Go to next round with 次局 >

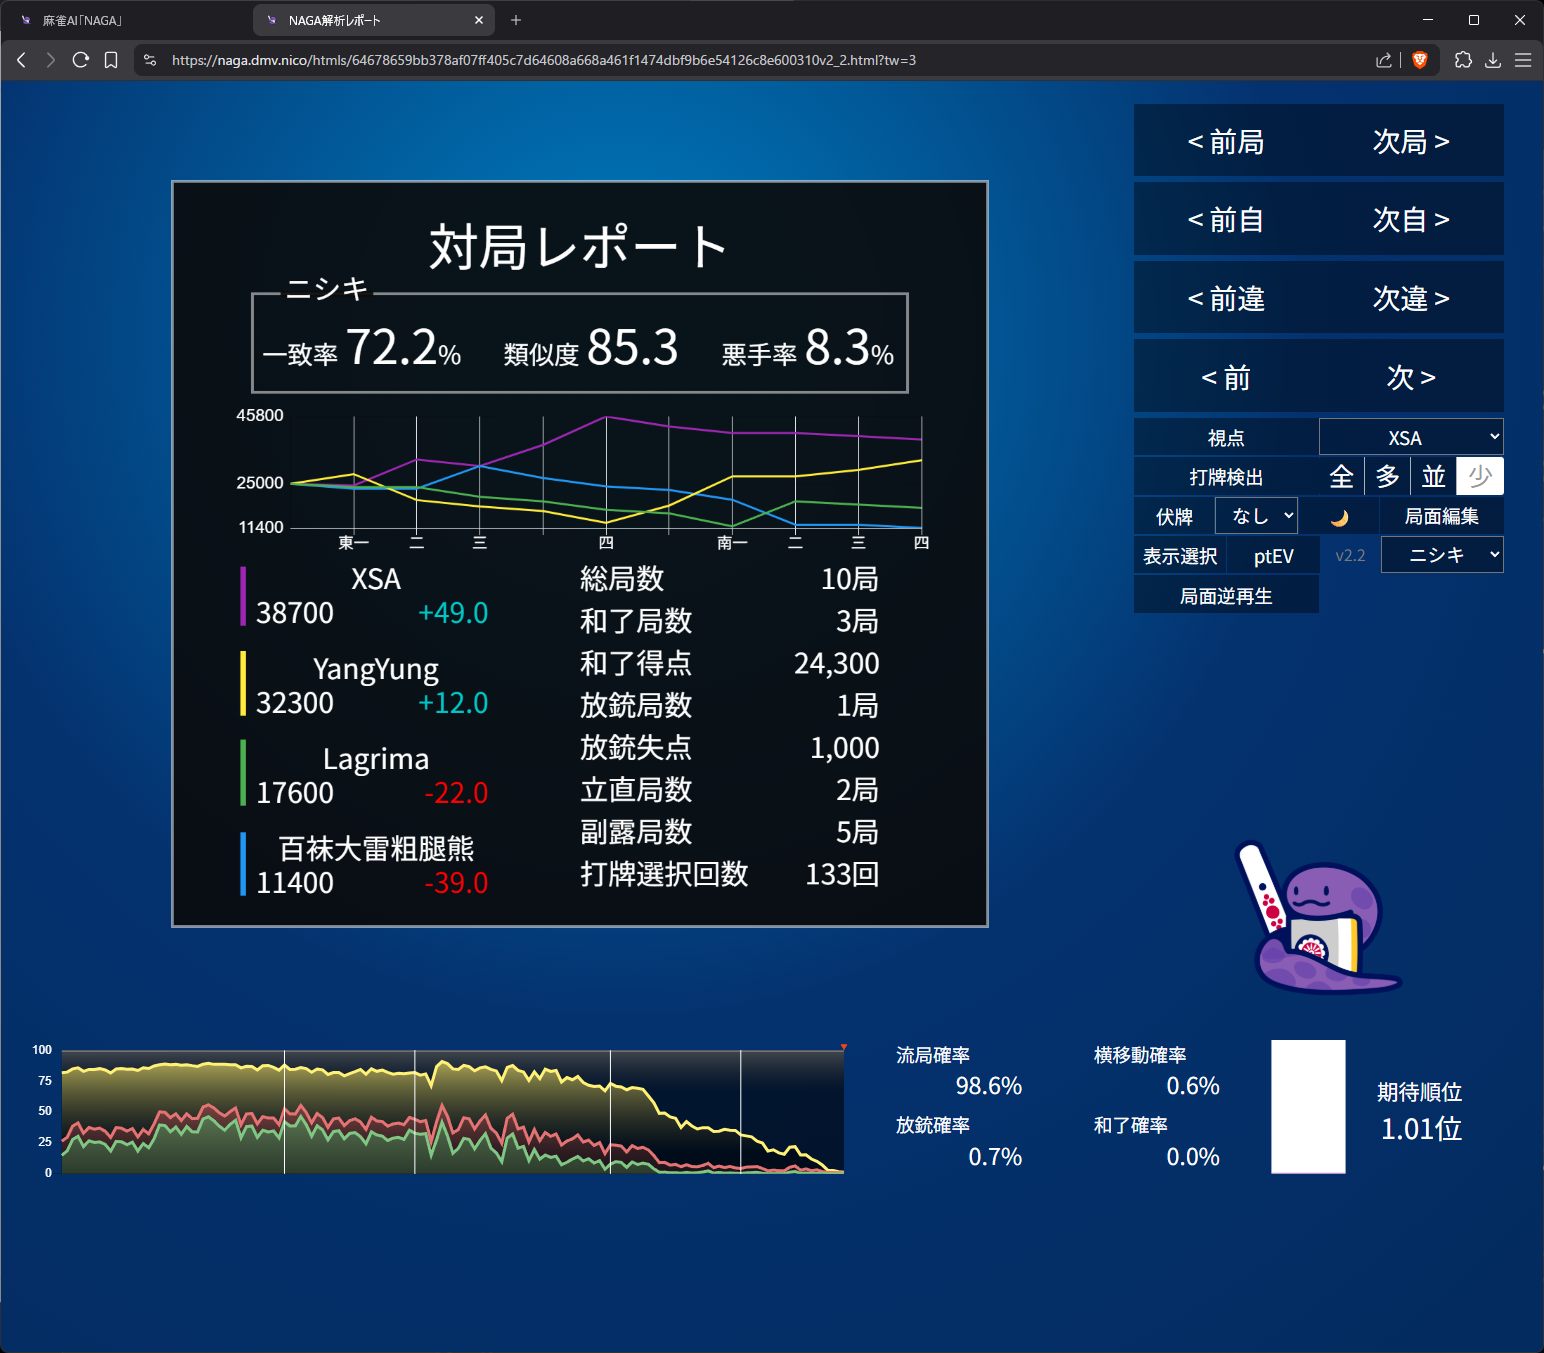pos(1410,142)
